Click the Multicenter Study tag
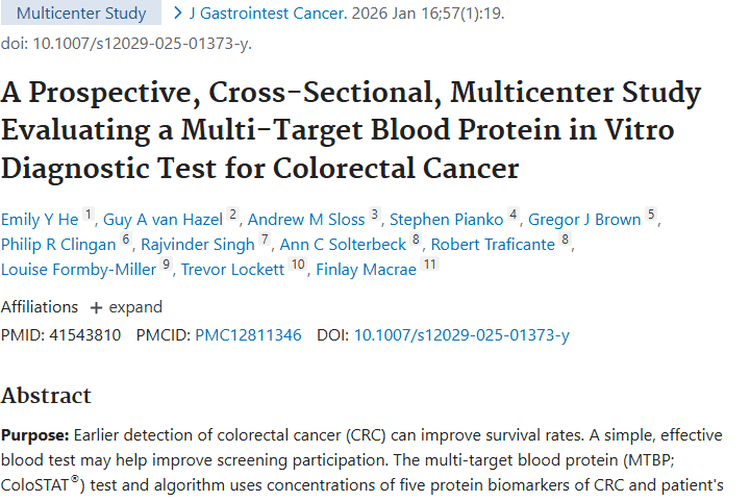Viewport: 750px width, 500px height. (x=81, y=14)
